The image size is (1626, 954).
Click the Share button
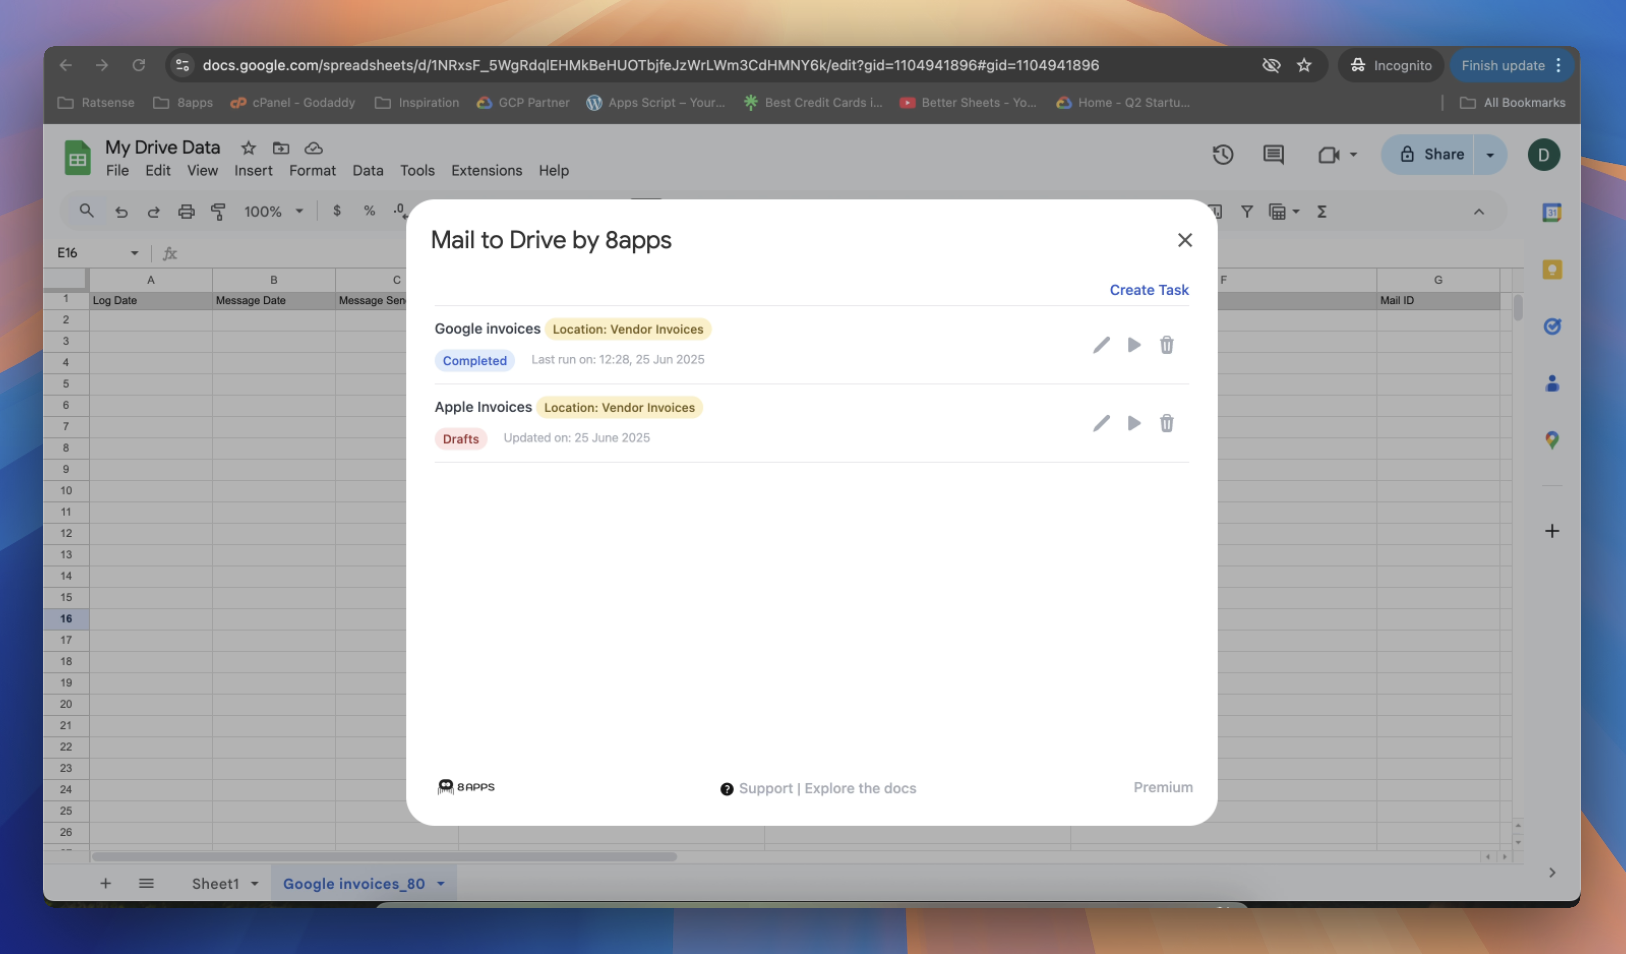tap(1432, 155)
